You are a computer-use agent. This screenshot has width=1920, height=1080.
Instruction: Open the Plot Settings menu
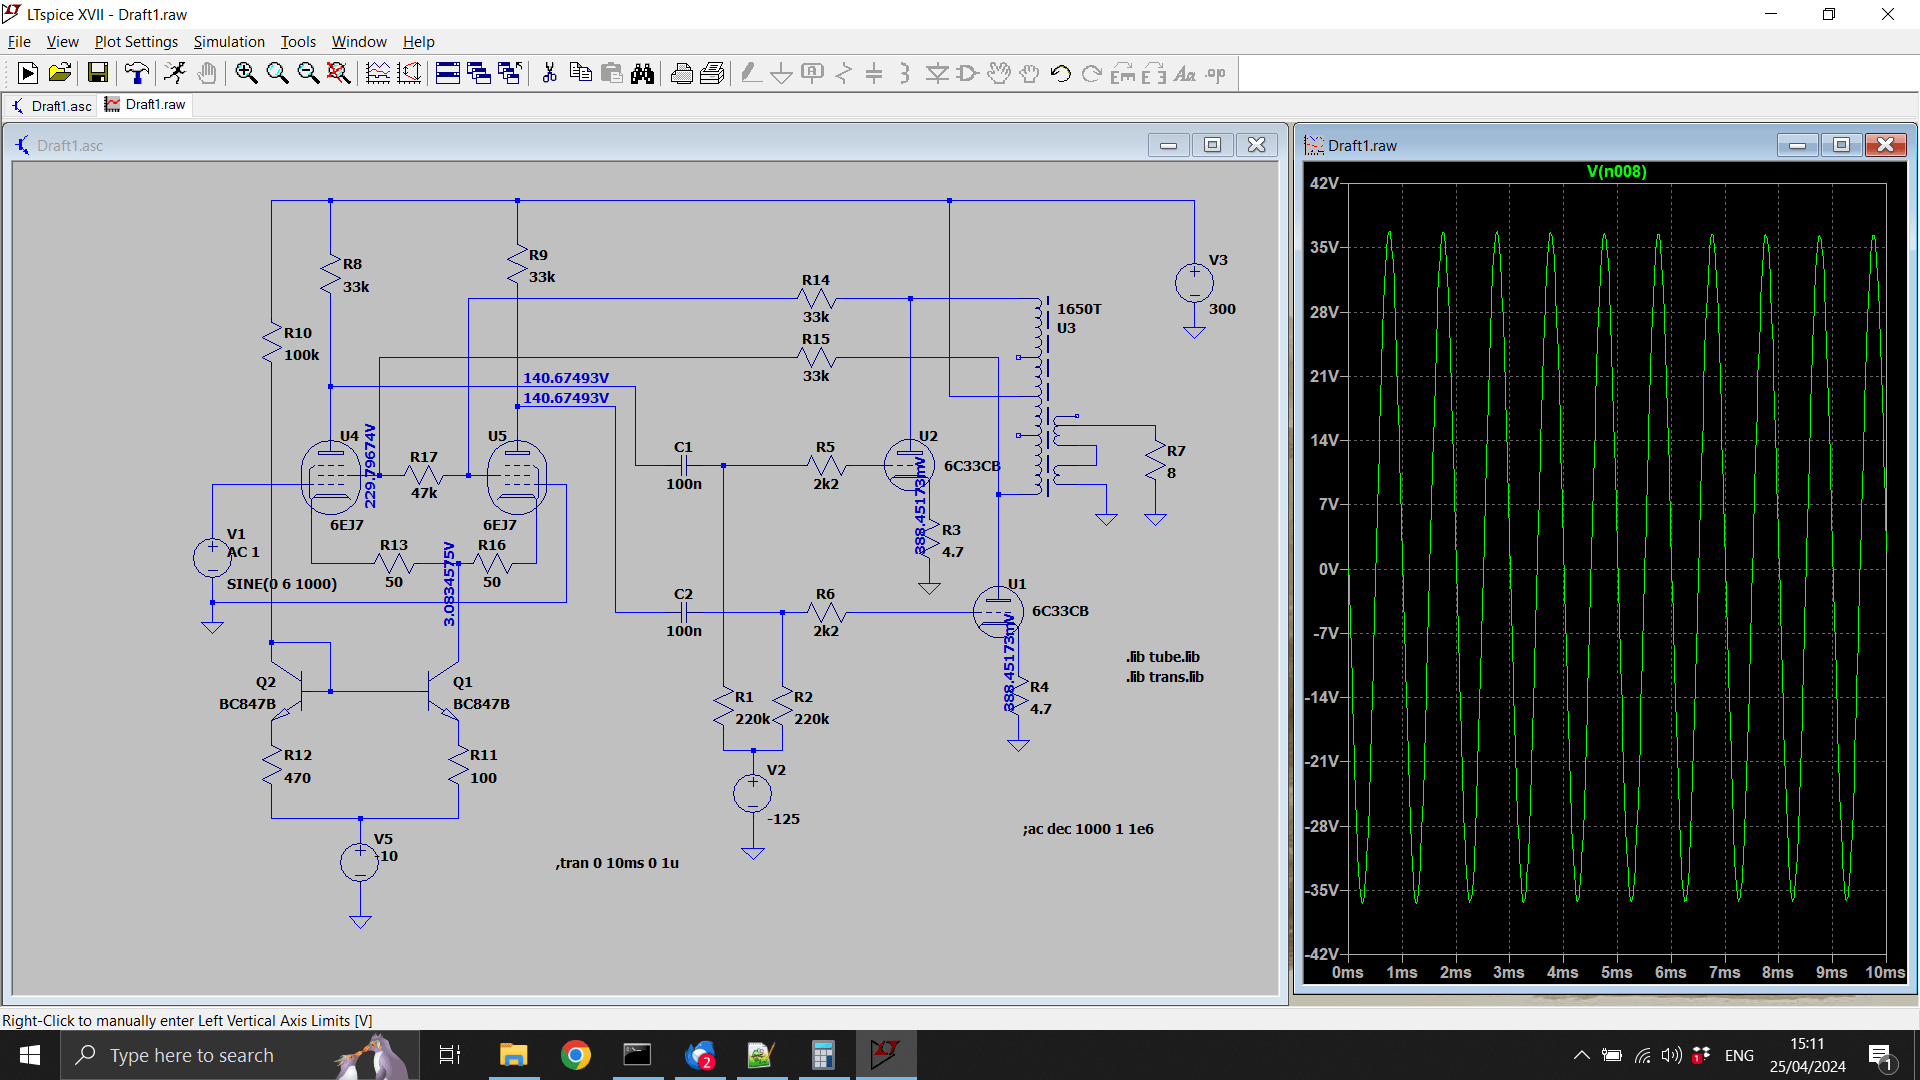click(136, 42)
